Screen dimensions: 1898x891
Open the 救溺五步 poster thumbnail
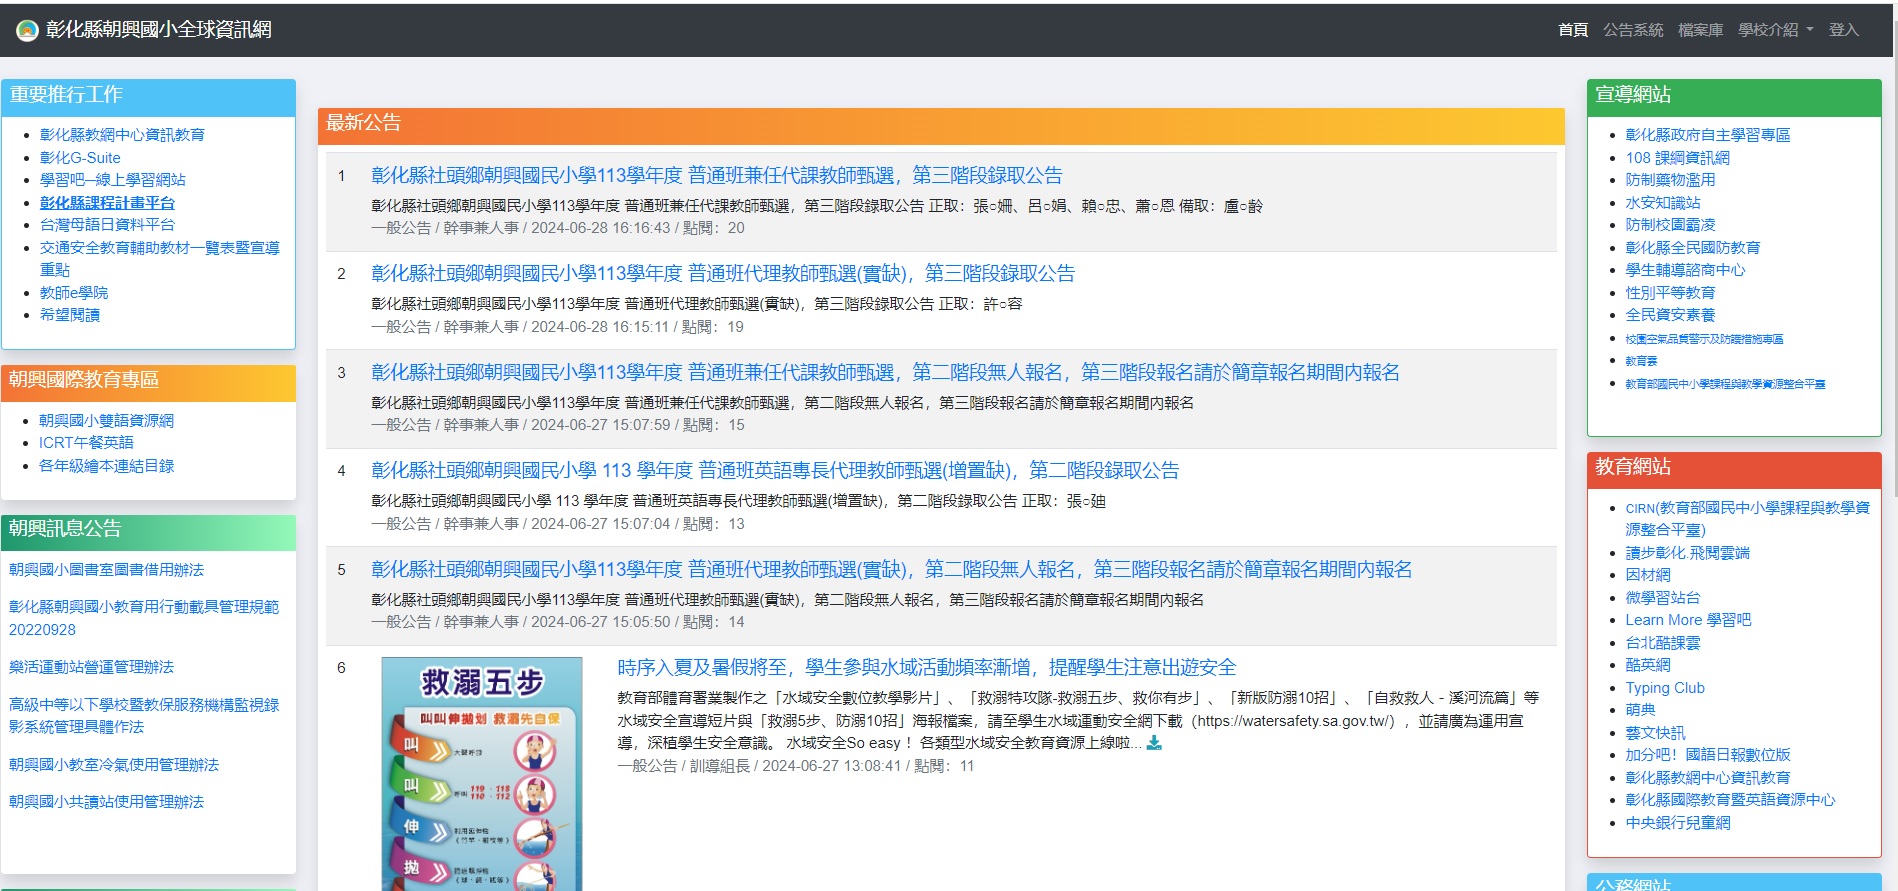(481, 773)
